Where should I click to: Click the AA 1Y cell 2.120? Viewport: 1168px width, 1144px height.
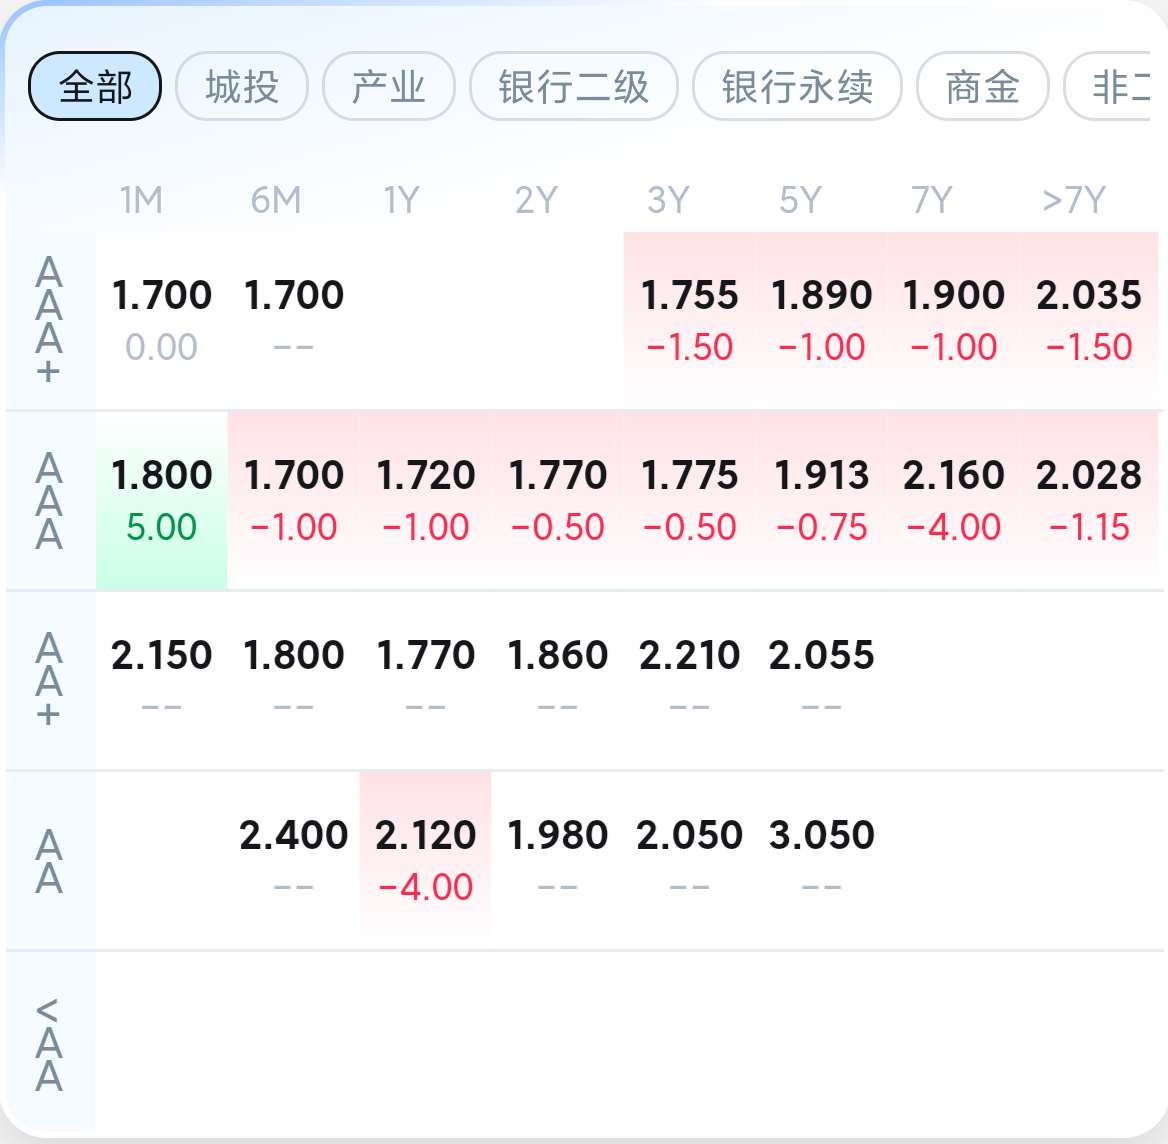pyautogui.click(x=425, y=861)
